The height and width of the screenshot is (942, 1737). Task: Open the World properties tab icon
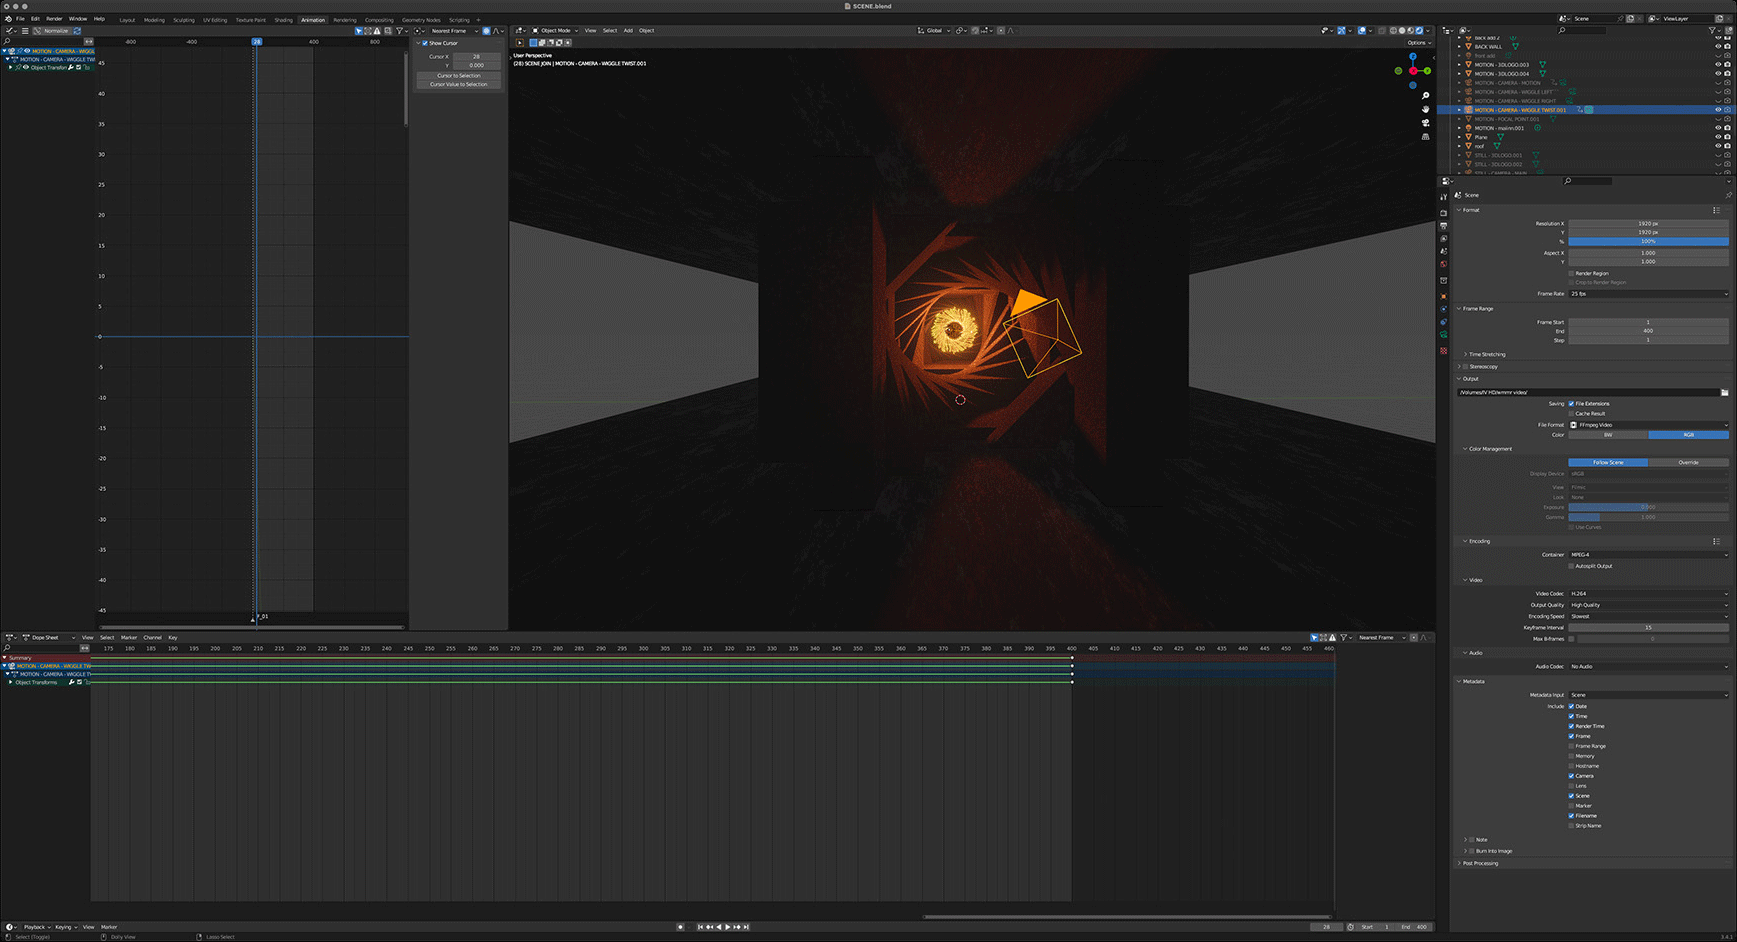click(1444, 265)
